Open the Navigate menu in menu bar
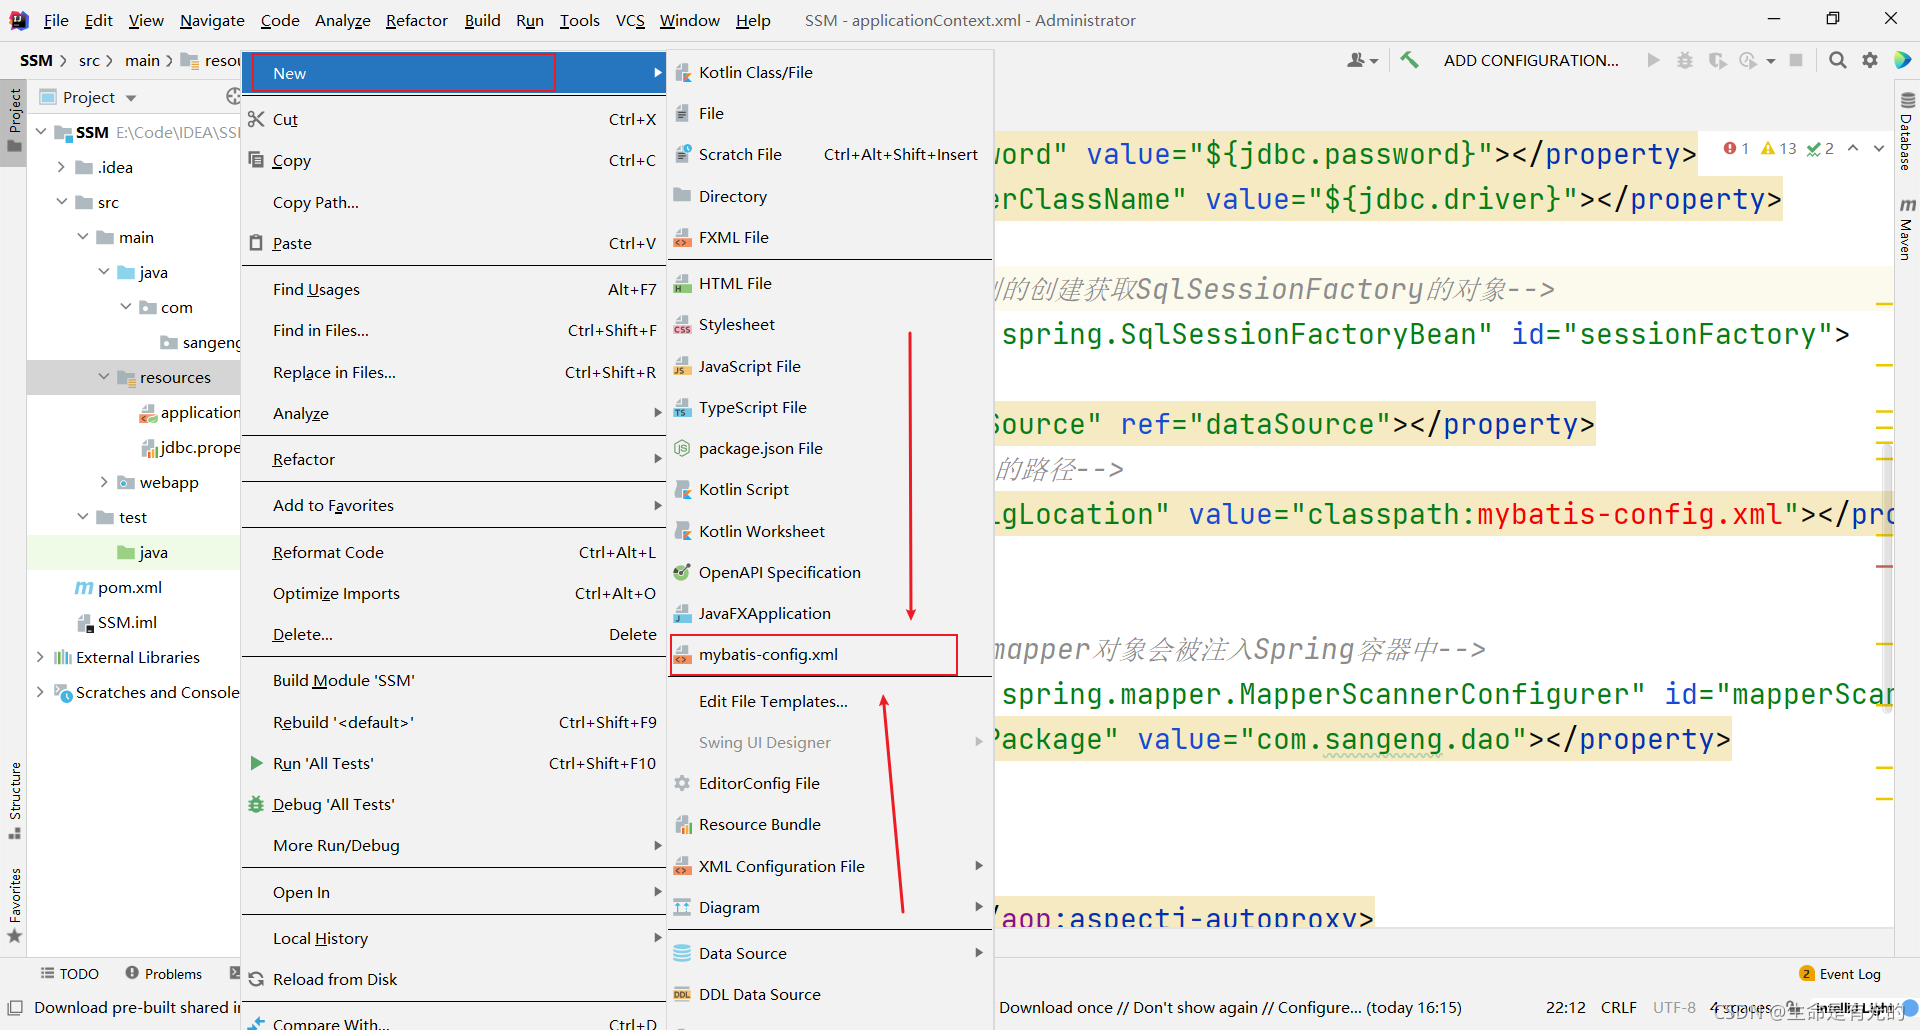Image resolution: width=1920 pixels, height=1030 pixels. (212, 20)
